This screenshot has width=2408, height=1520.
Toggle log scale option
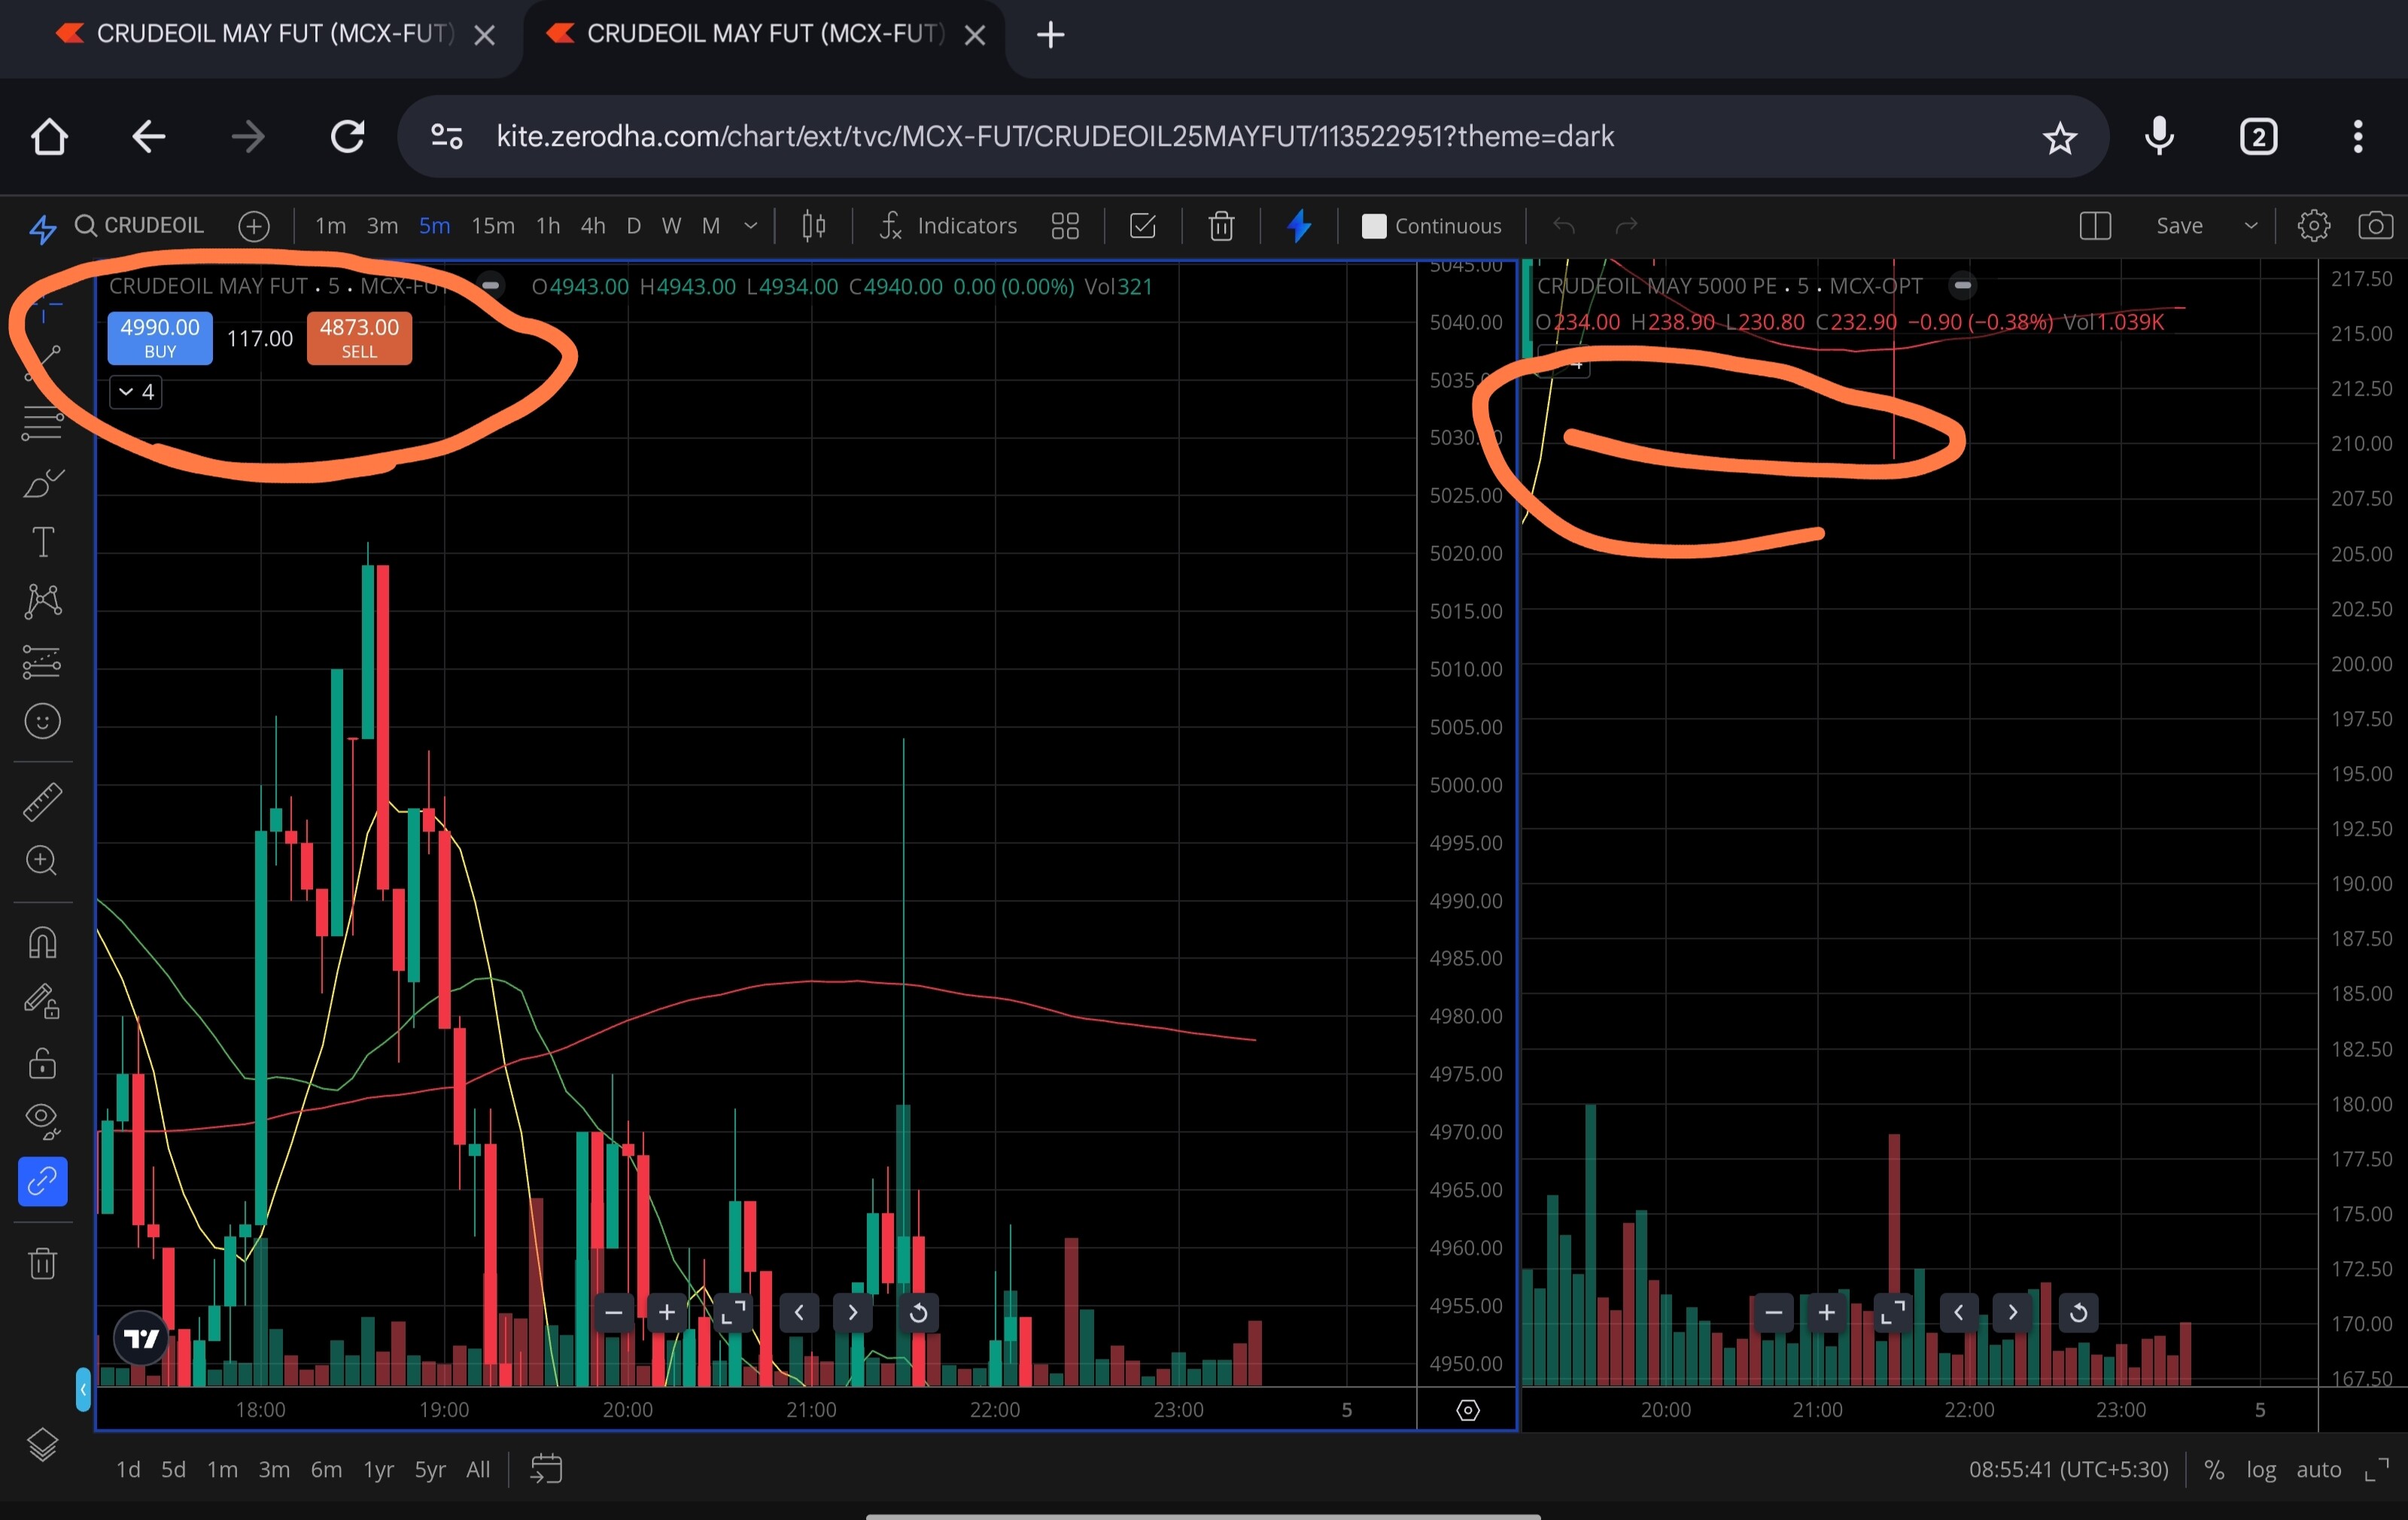2261,1469
